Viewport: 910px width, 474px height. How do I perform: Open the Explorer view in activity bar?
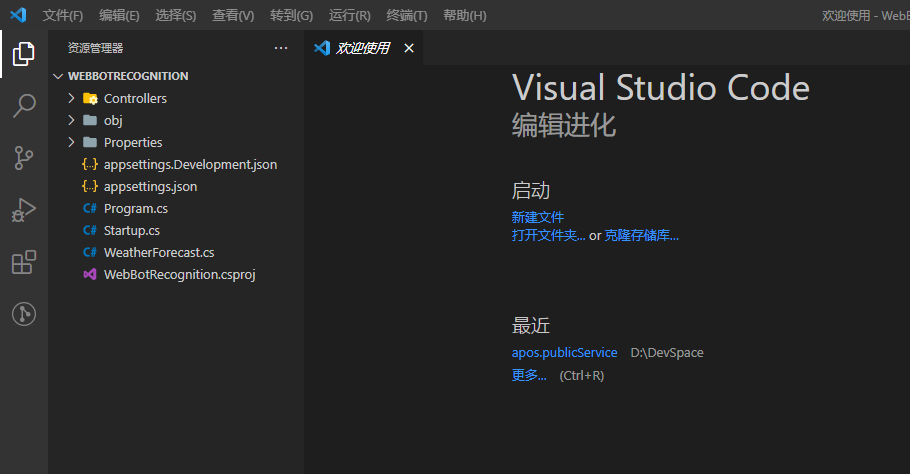pyautogui.click(x=24, y=54)
